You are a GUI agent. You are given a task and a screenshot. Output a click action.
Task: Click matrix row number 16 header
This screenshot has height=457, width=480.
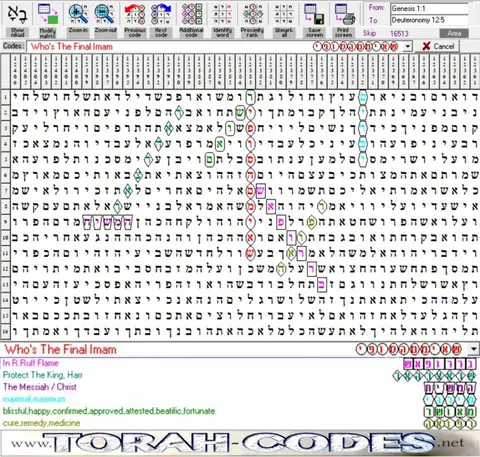pyautogui.click(x=6, y=332)
